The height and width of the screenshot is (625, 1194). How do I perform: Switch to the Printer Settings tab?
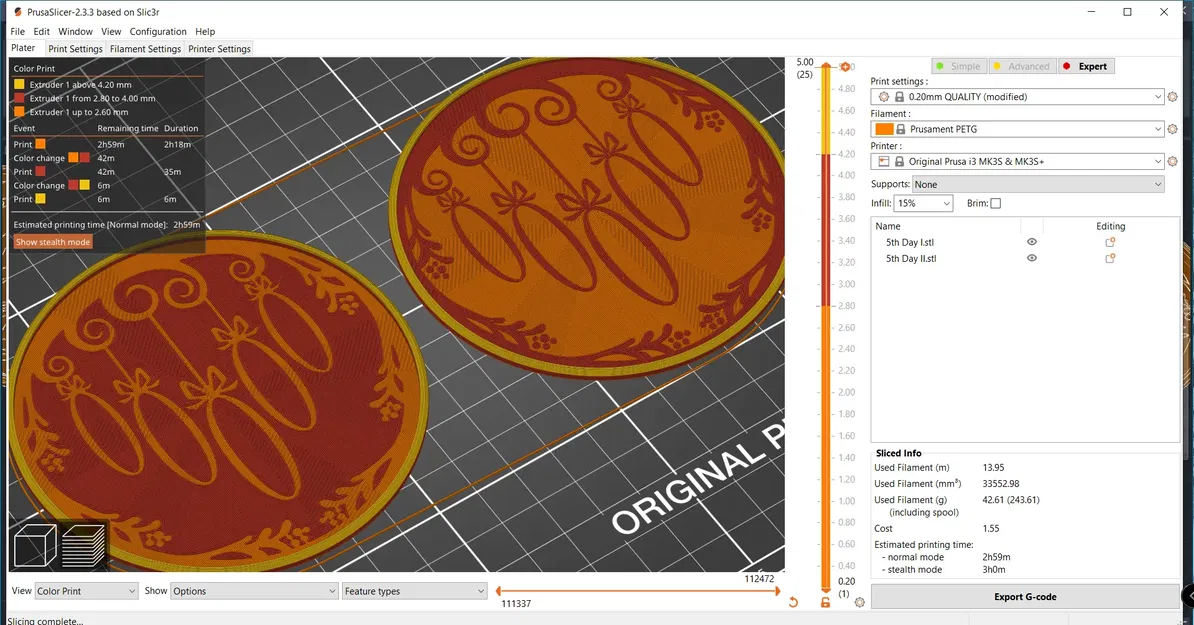pyautogui.click(x=219, y=49)
